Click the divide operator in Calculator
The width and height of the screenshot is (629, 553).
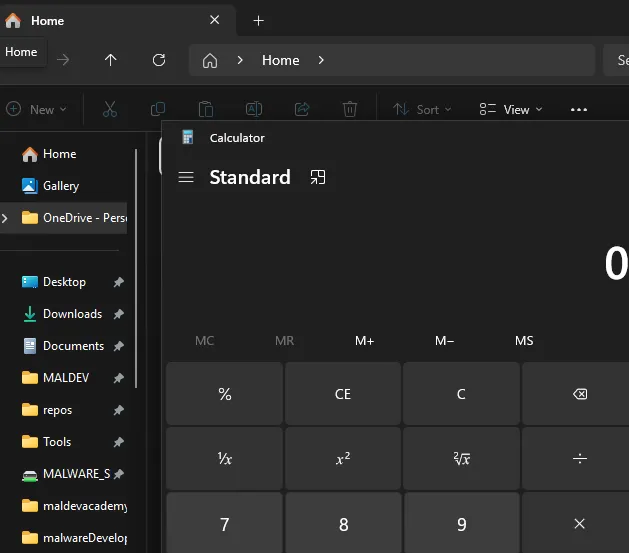(x=580, y=458)
